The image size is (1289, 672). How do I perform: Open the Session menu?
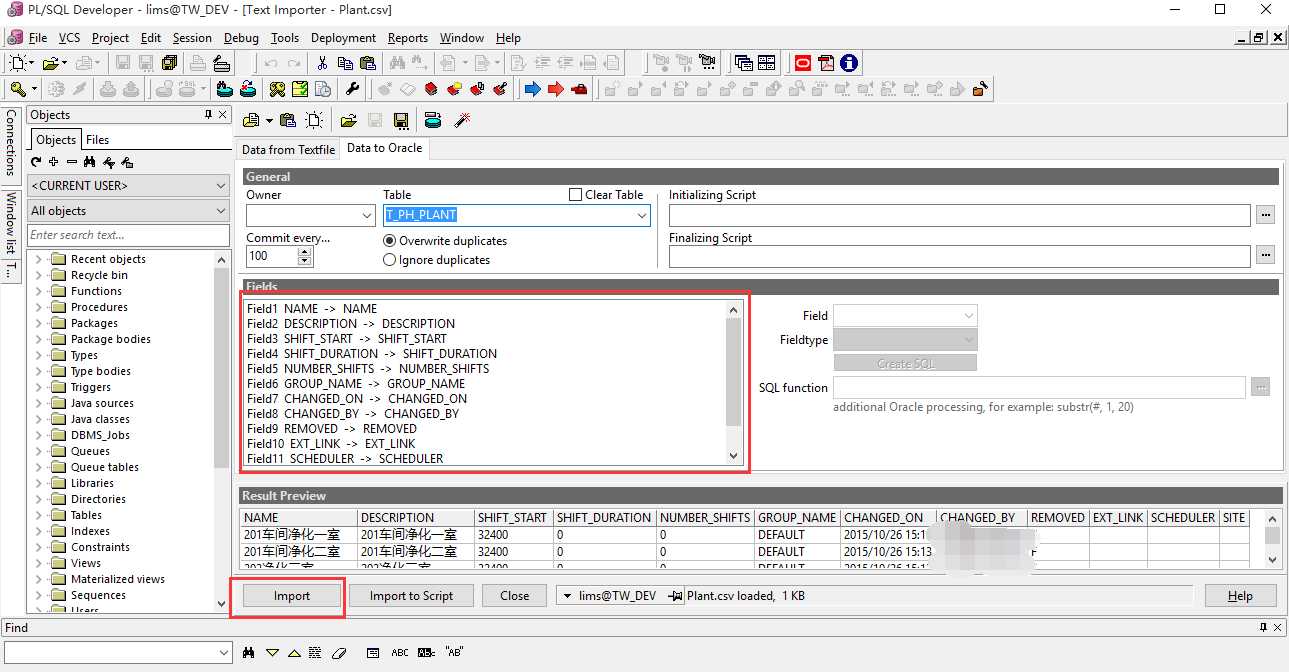[x=192, y=38]
